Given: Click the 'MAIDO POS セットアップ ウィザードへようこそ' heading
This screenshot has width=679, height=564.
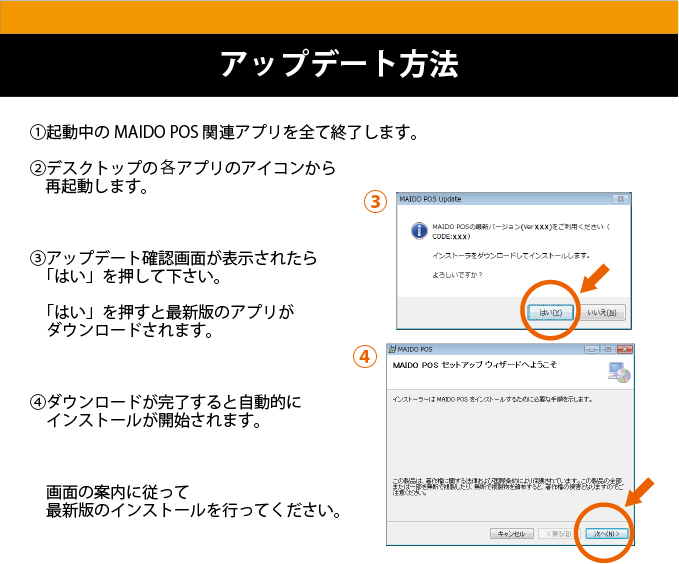Looking at the screenshot, I should [x=475, y=365].
